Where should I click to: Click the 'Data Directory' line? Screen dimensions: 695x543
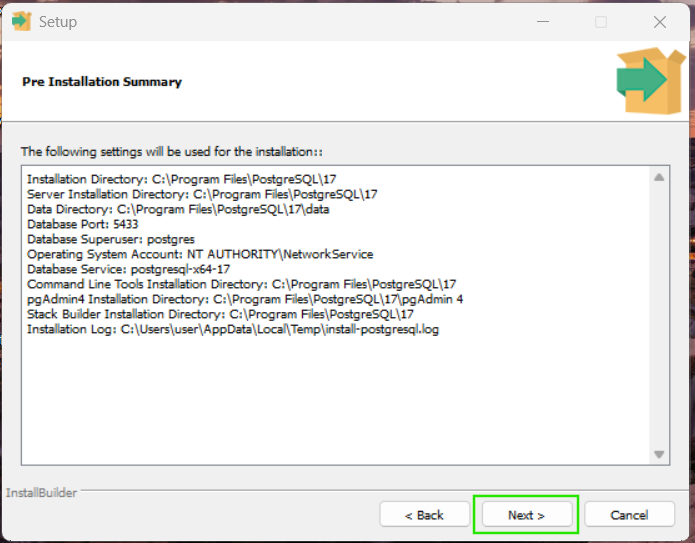pyautogui.click(x=178, y=209)
